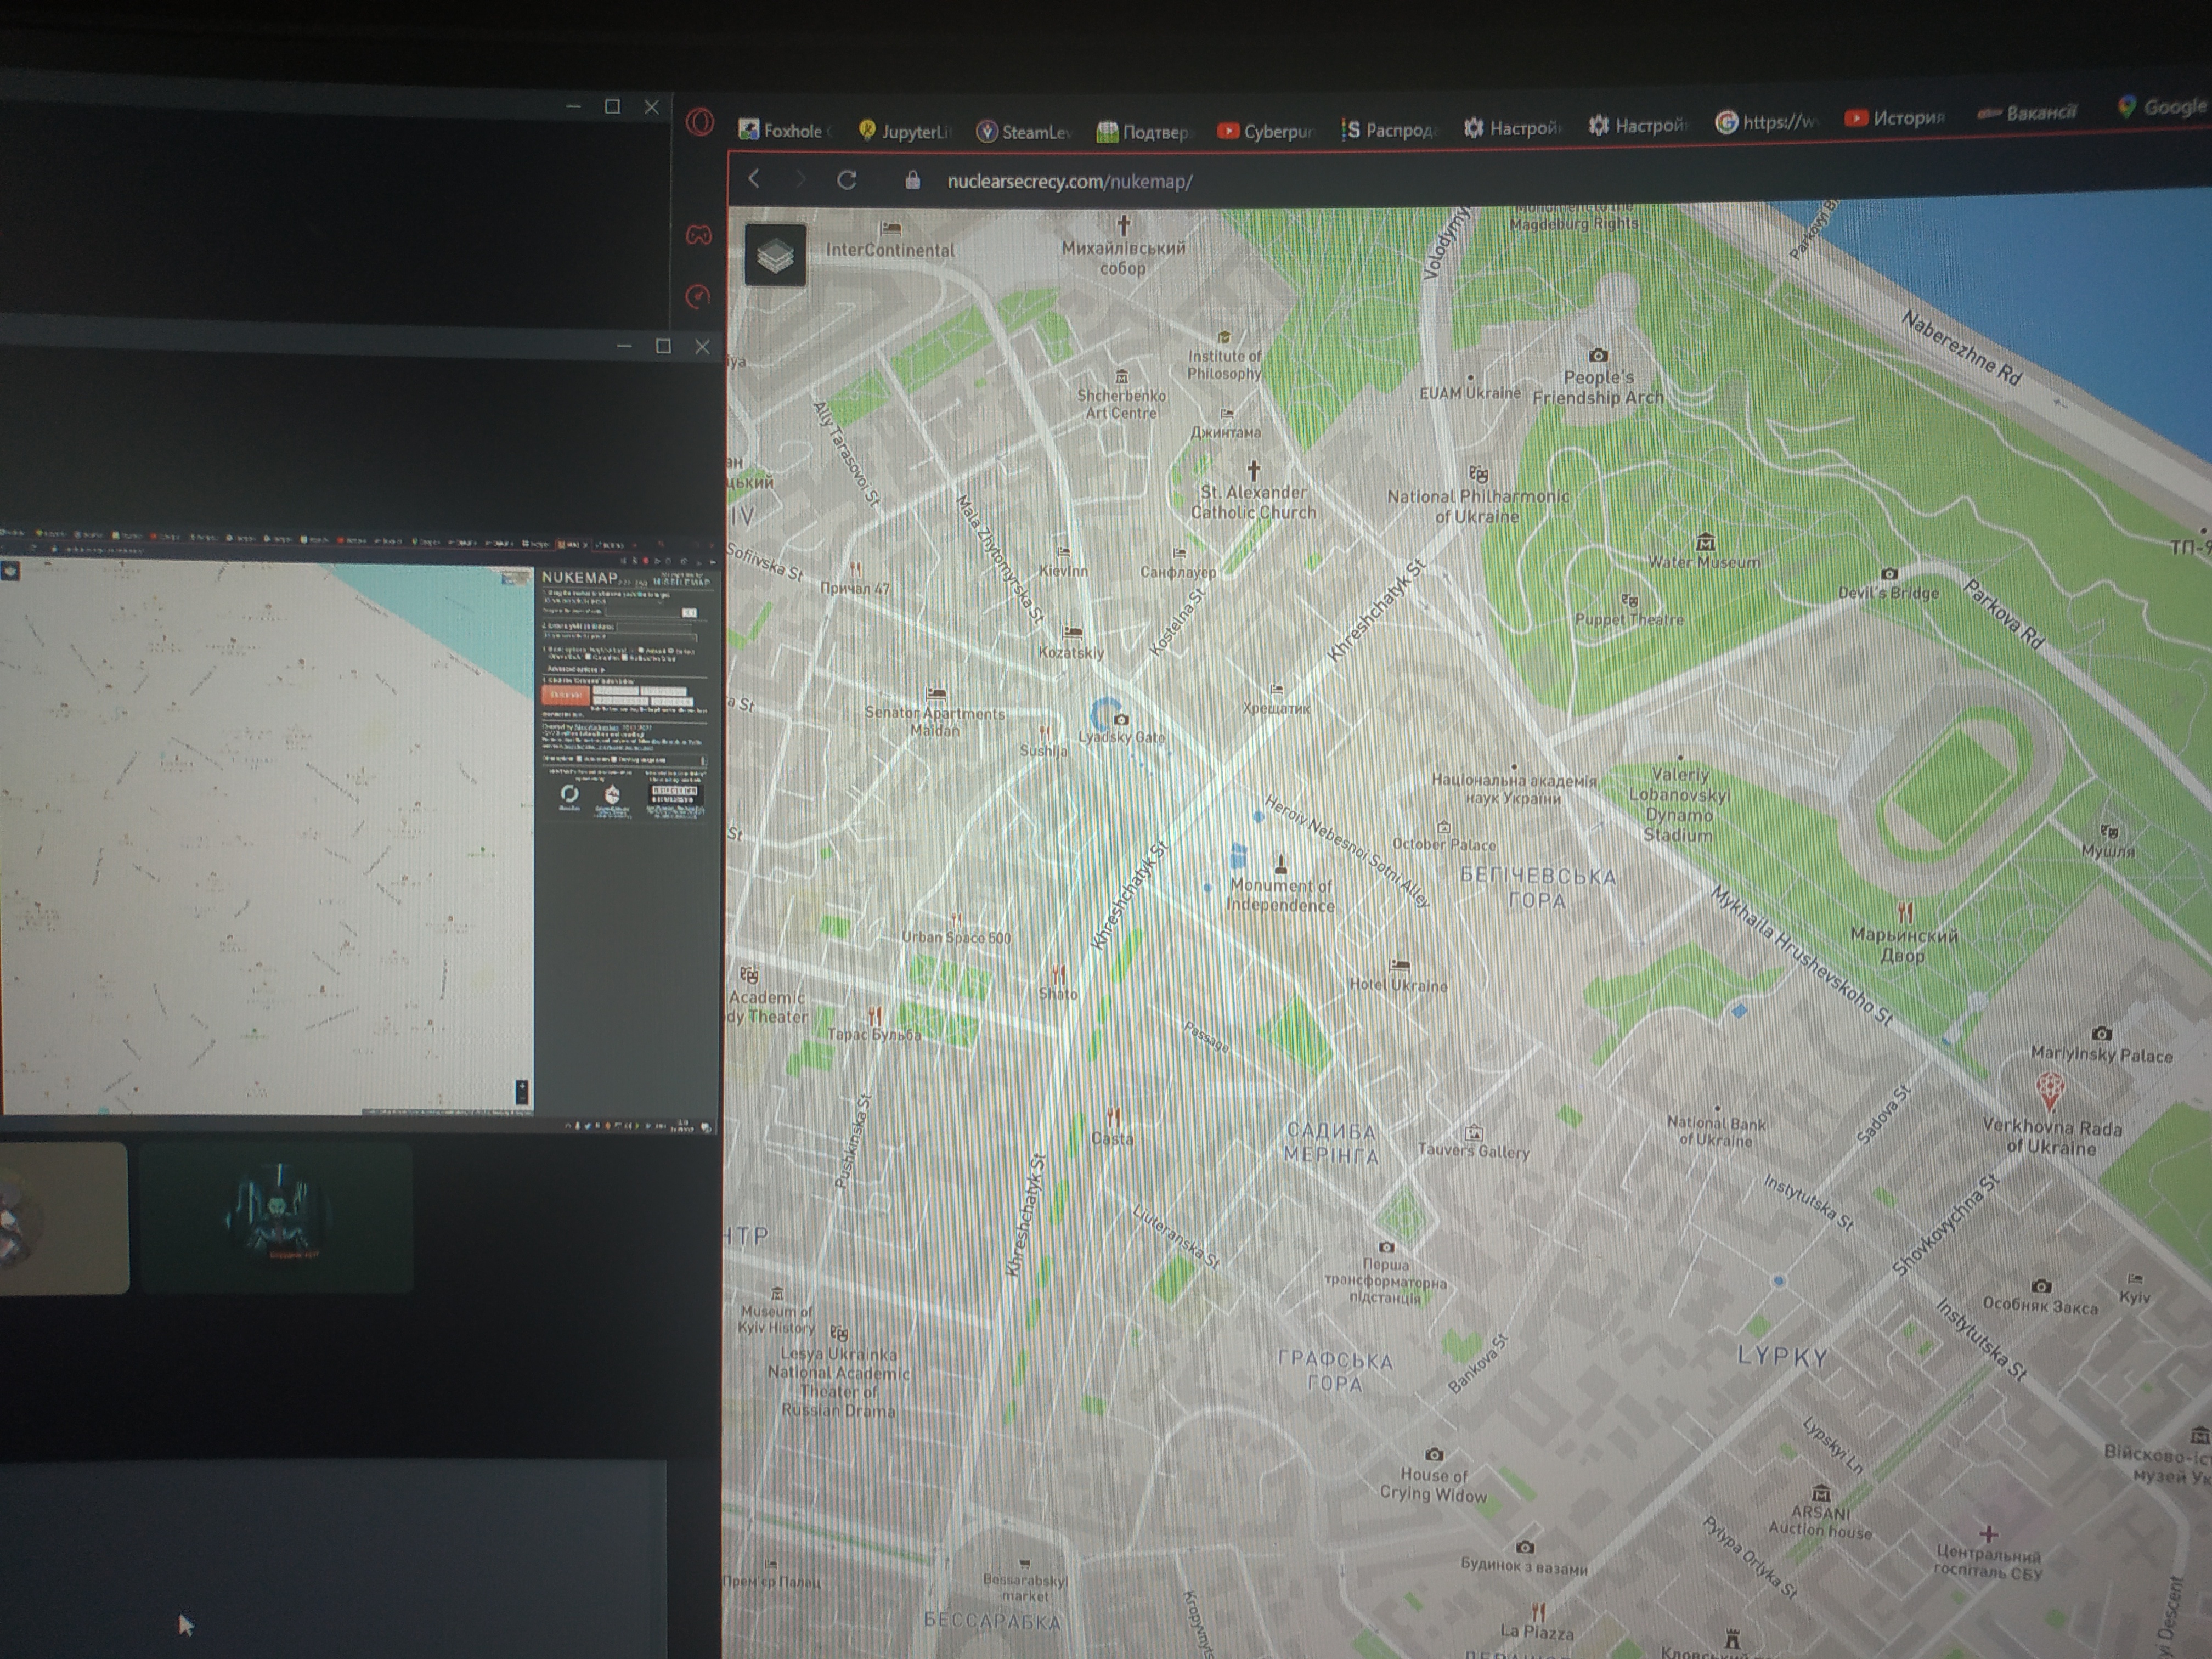
Task: Click the People's Friendship Arch camera marker
Action: click(1598, 355)
